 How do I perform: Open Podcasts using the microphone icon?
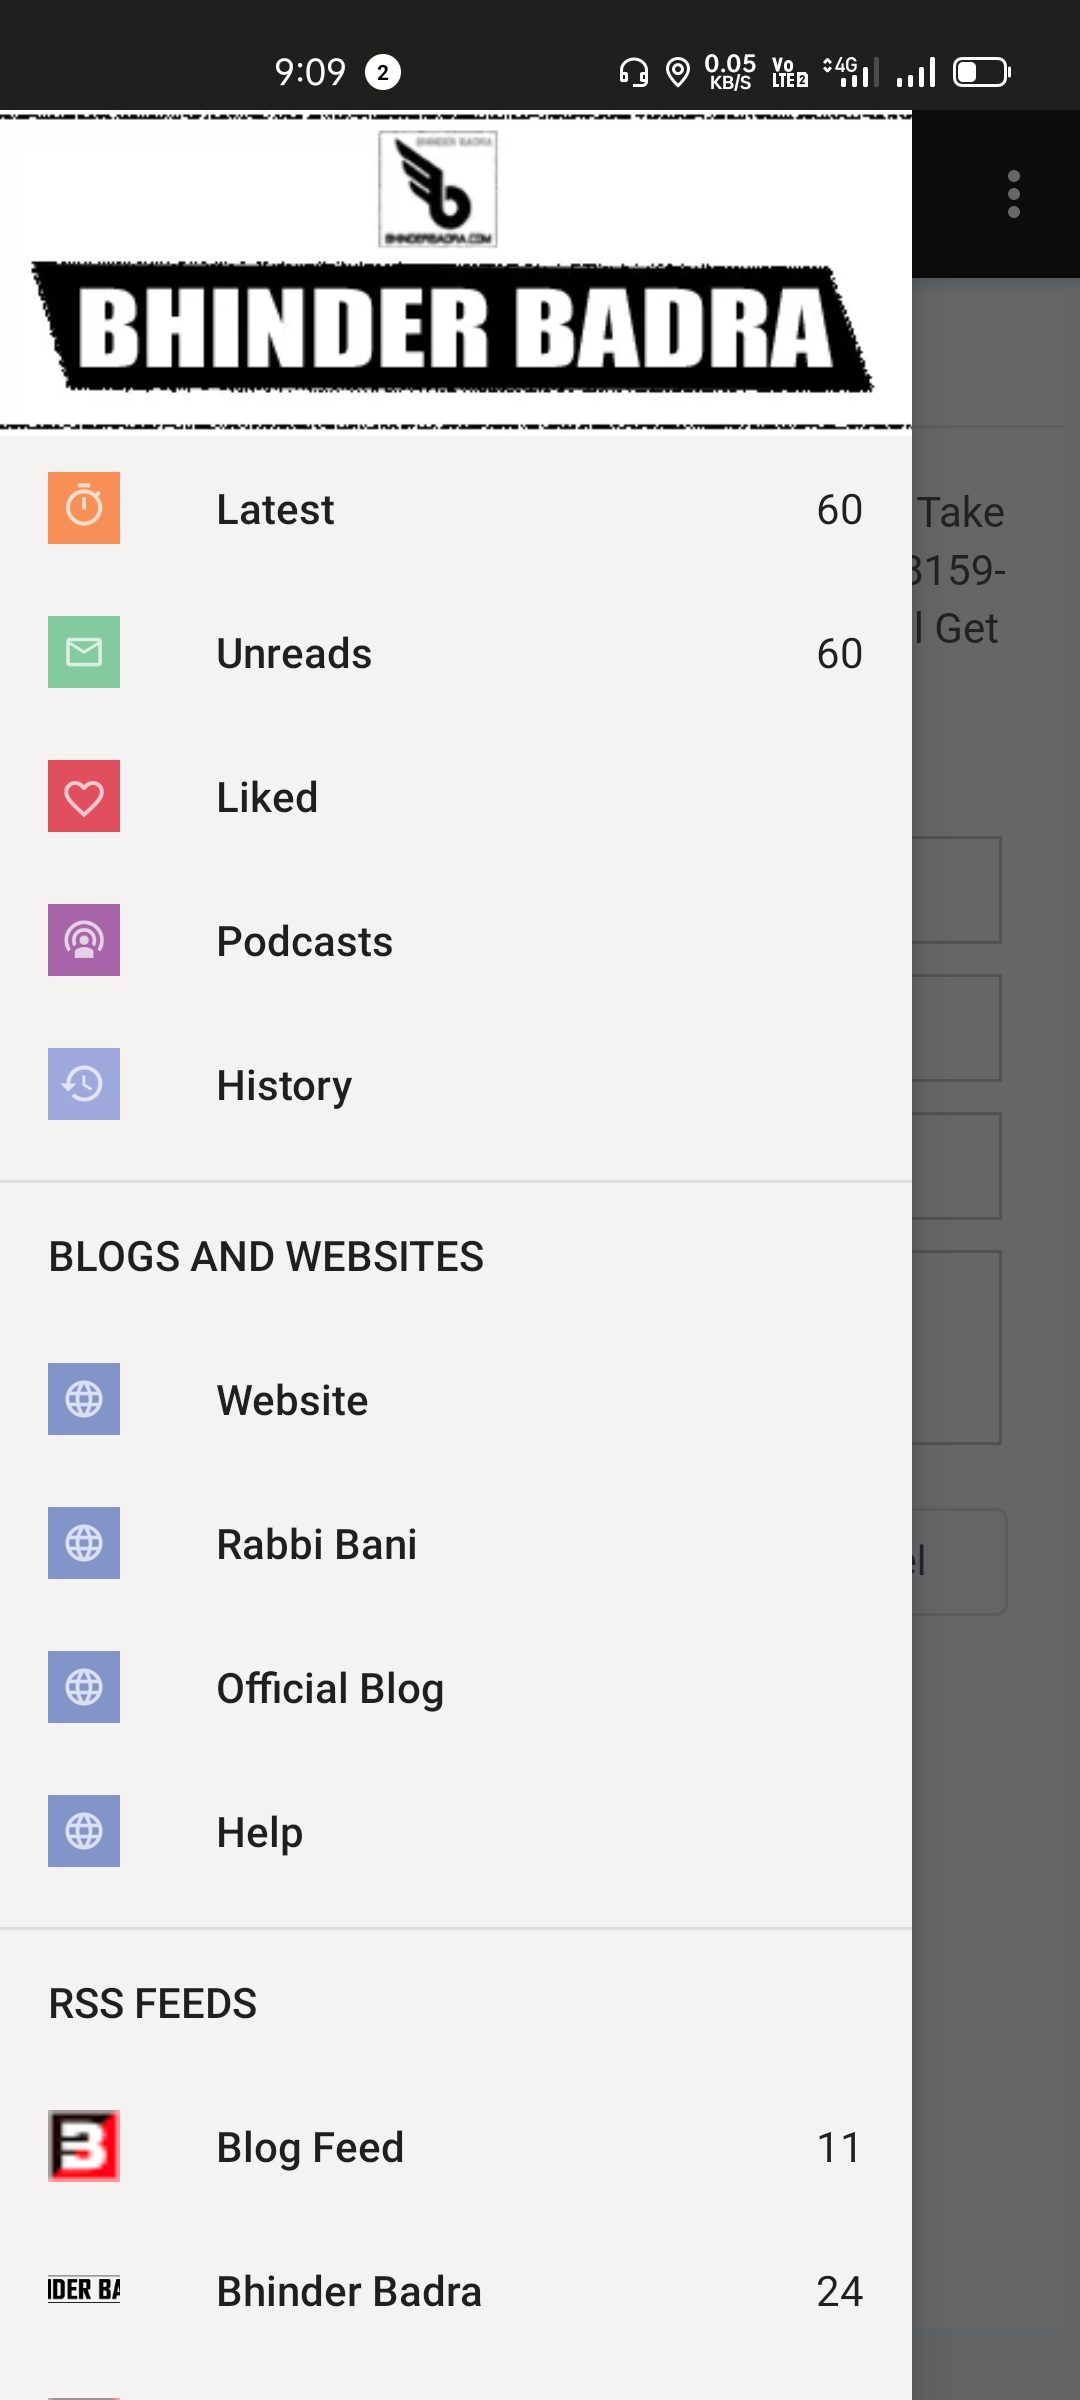[84, 939]
